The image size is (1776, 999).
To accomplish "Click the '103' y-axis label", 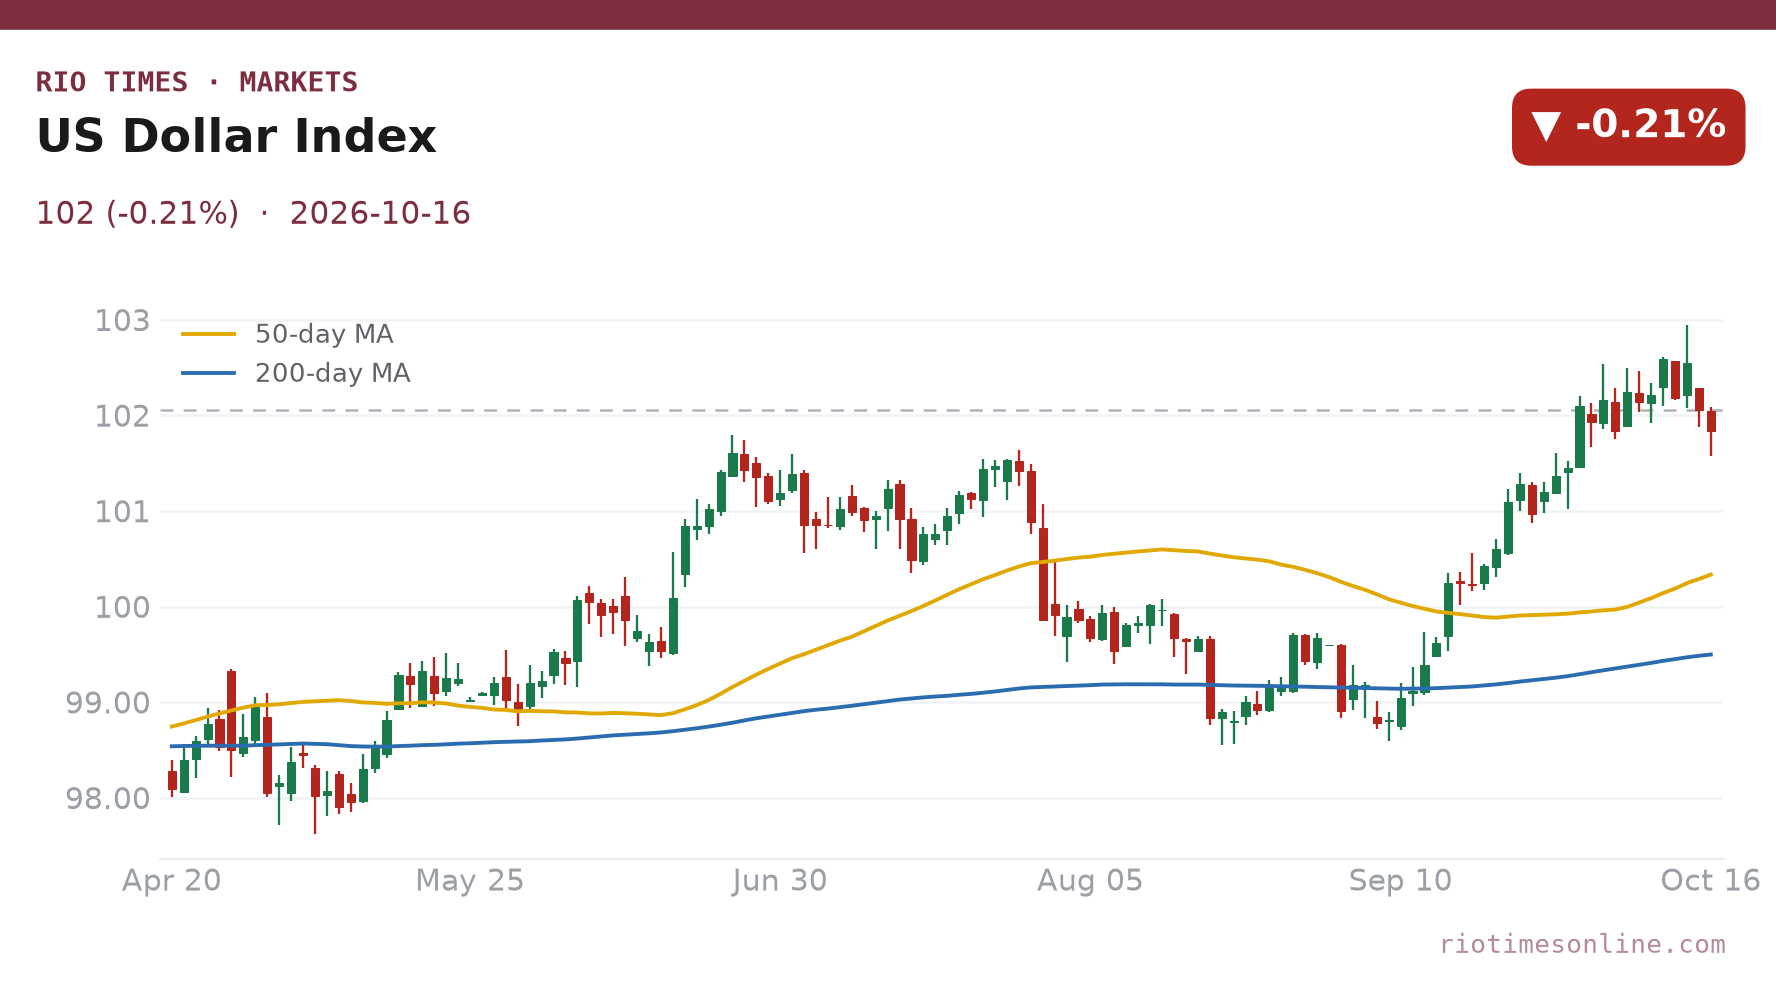I will click(122, 321).
